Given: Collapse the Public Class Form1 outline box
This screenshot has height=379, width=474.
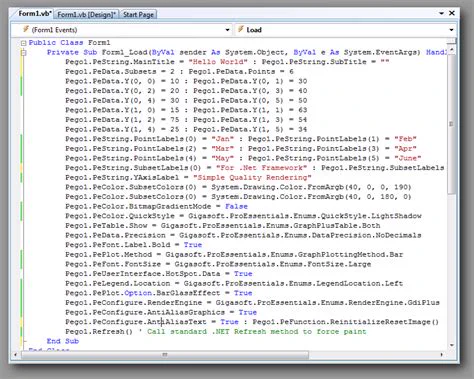Looking at the screenshot, I should pyautogui.click(x=23, y=43).
